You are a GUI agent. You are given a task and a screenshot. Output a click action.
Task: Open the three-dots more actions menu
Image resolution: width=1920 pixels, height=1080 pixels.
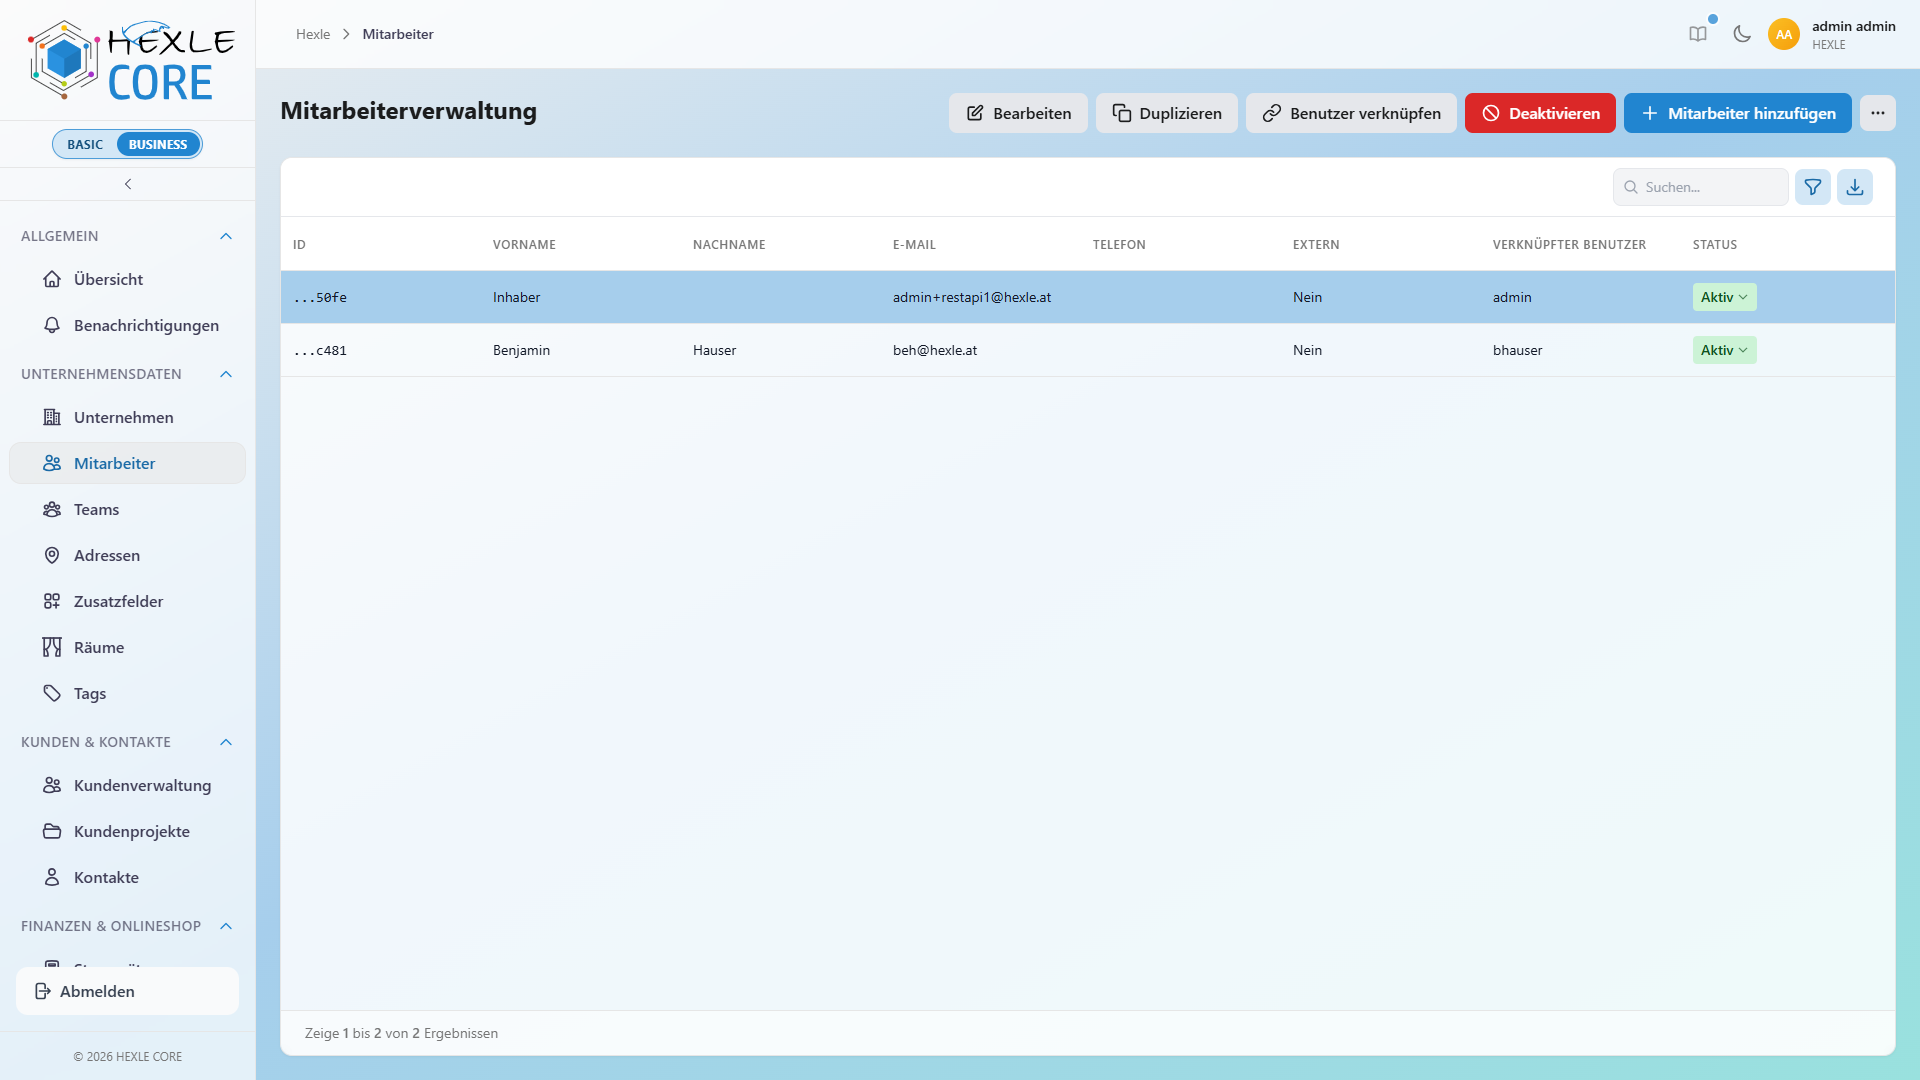click(x=1878, y=113)
